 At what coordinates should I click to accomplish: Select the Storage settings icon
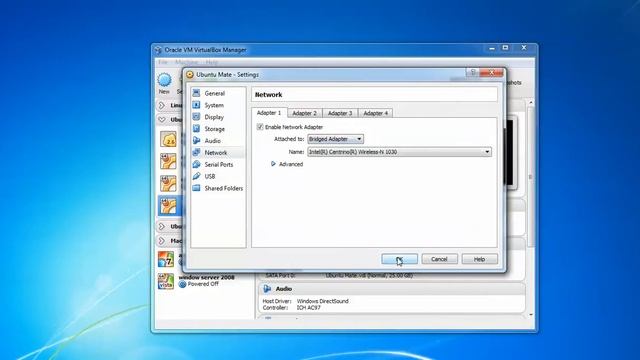[196, 129]
